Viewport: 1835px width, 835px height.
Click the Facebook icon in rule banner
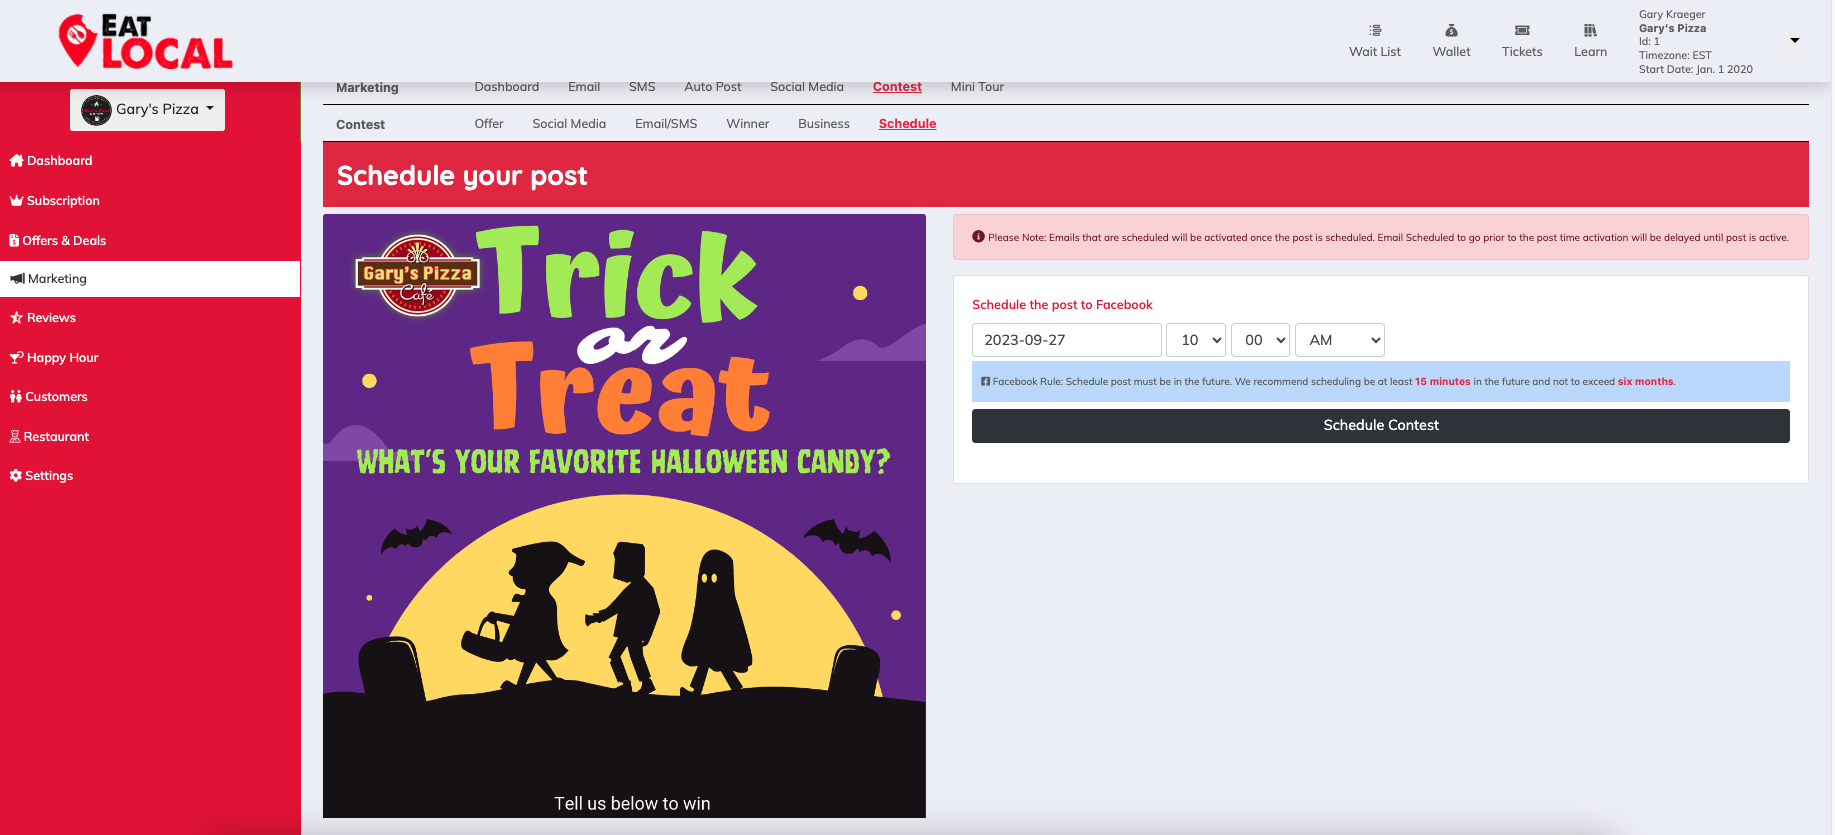985,382
